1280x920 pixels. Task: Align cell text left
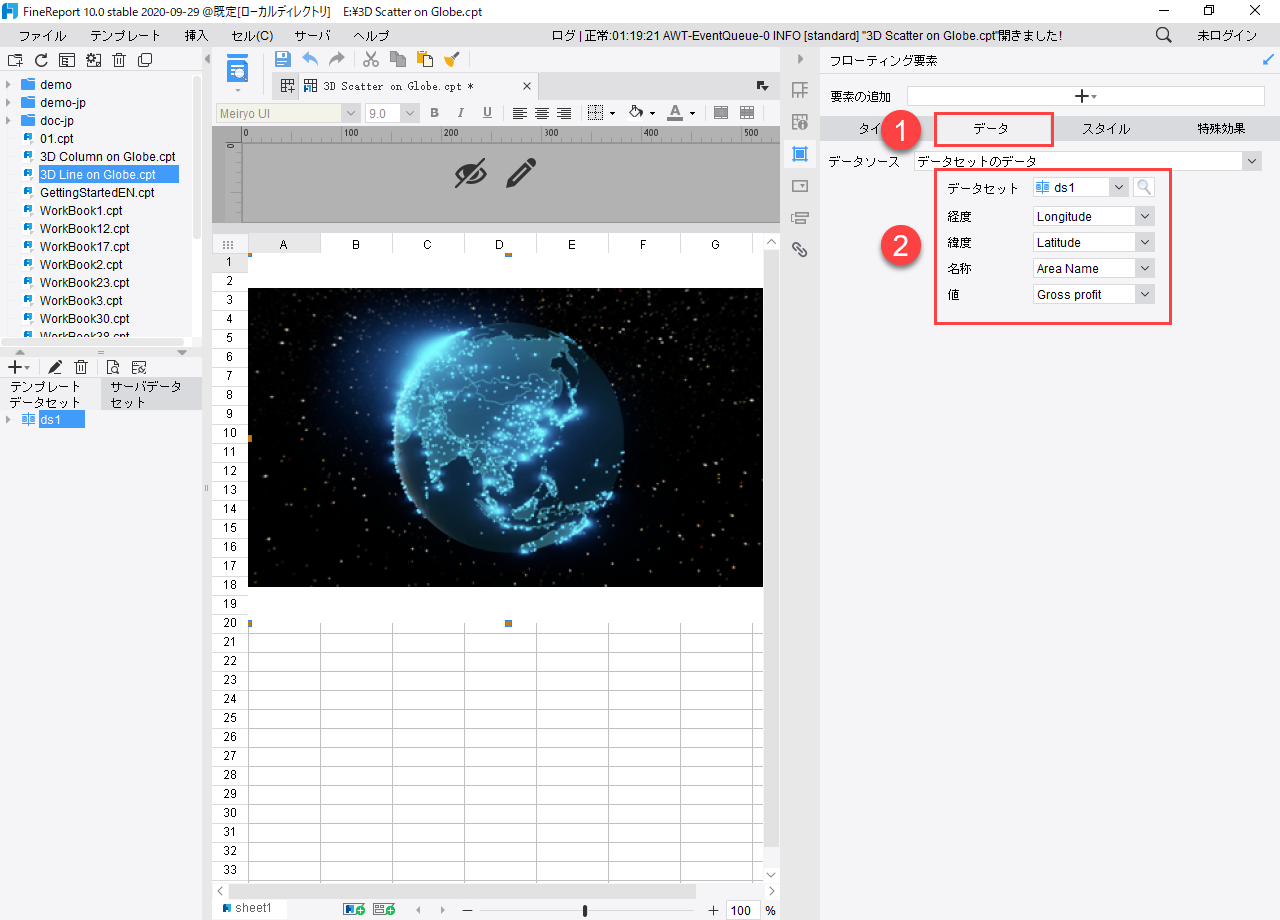[x=520, y=113]
